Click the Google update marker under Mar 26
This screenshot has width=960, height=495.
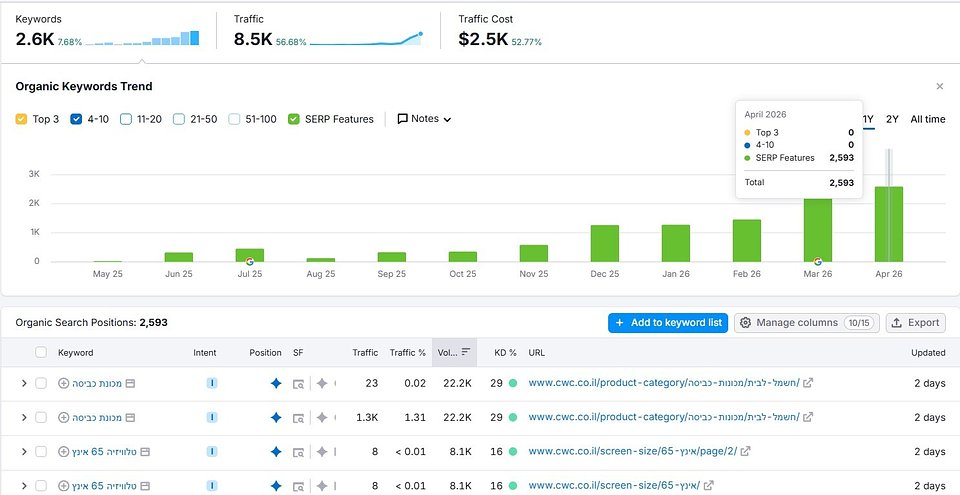tap(818, 261)
